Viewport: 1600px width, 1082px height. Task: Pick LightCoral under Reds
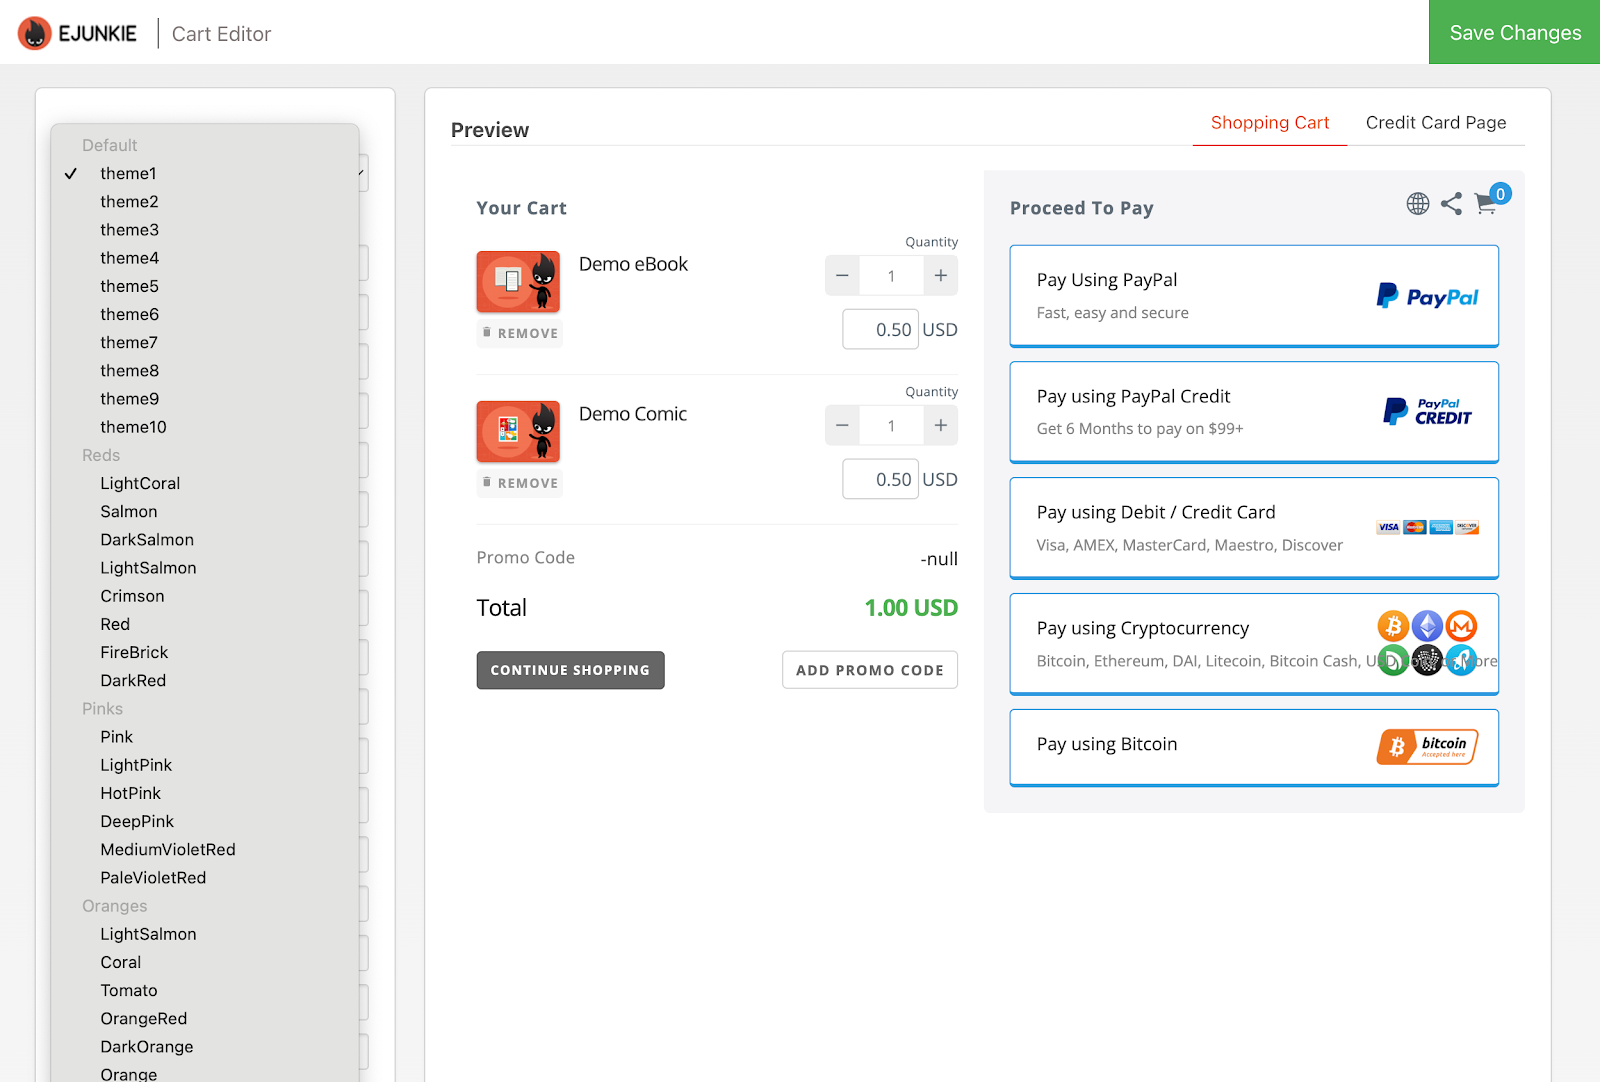click(205, 483)
